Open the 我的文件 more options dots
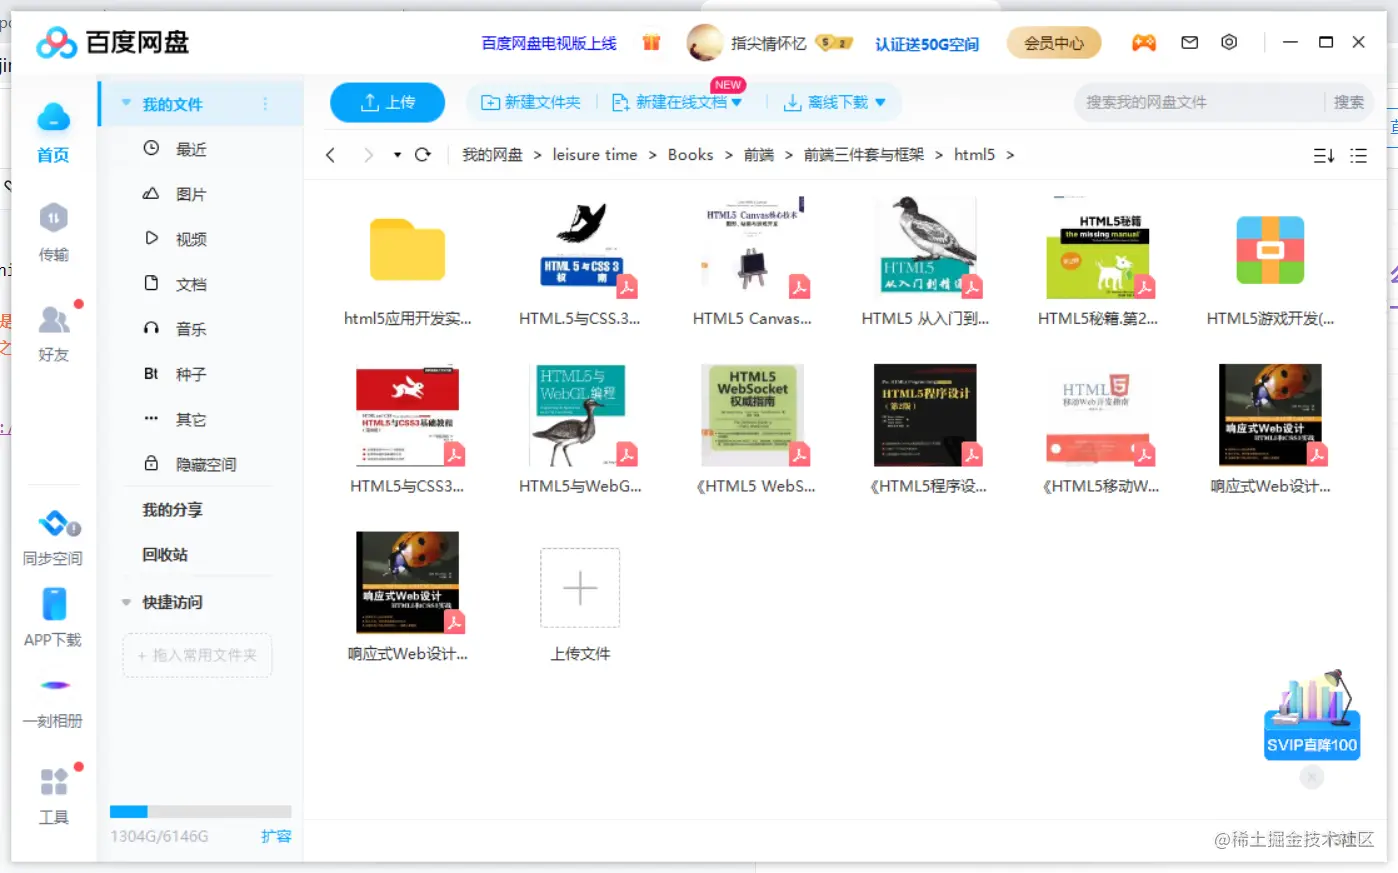The image size is (1398, 873). coord(265,104)
